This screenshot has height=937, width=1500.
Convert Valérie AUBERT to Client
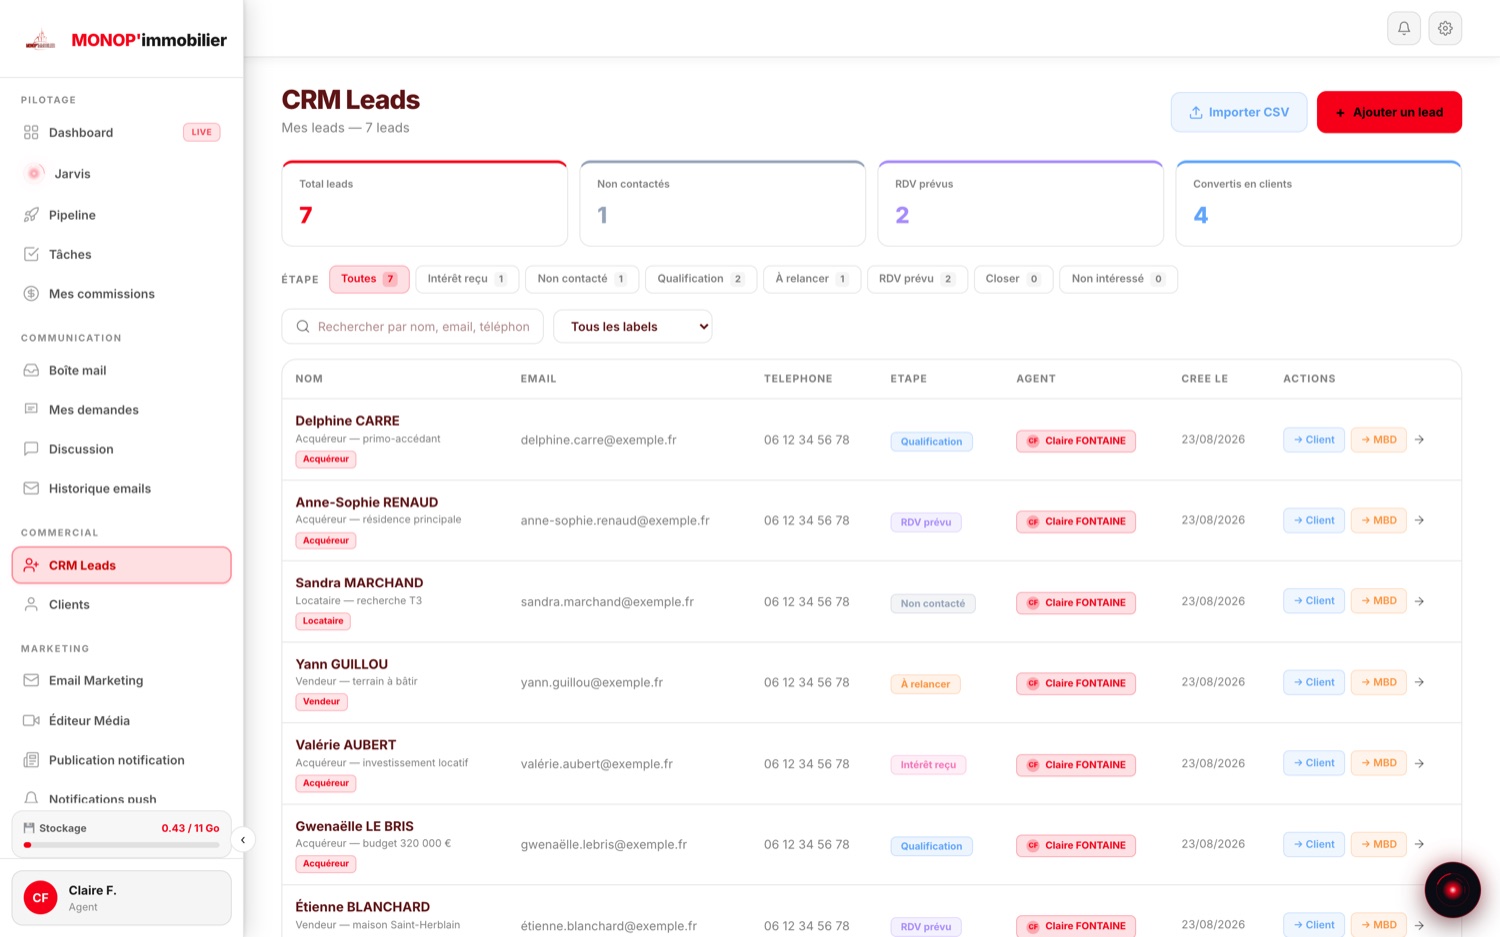click(1314, 763)
